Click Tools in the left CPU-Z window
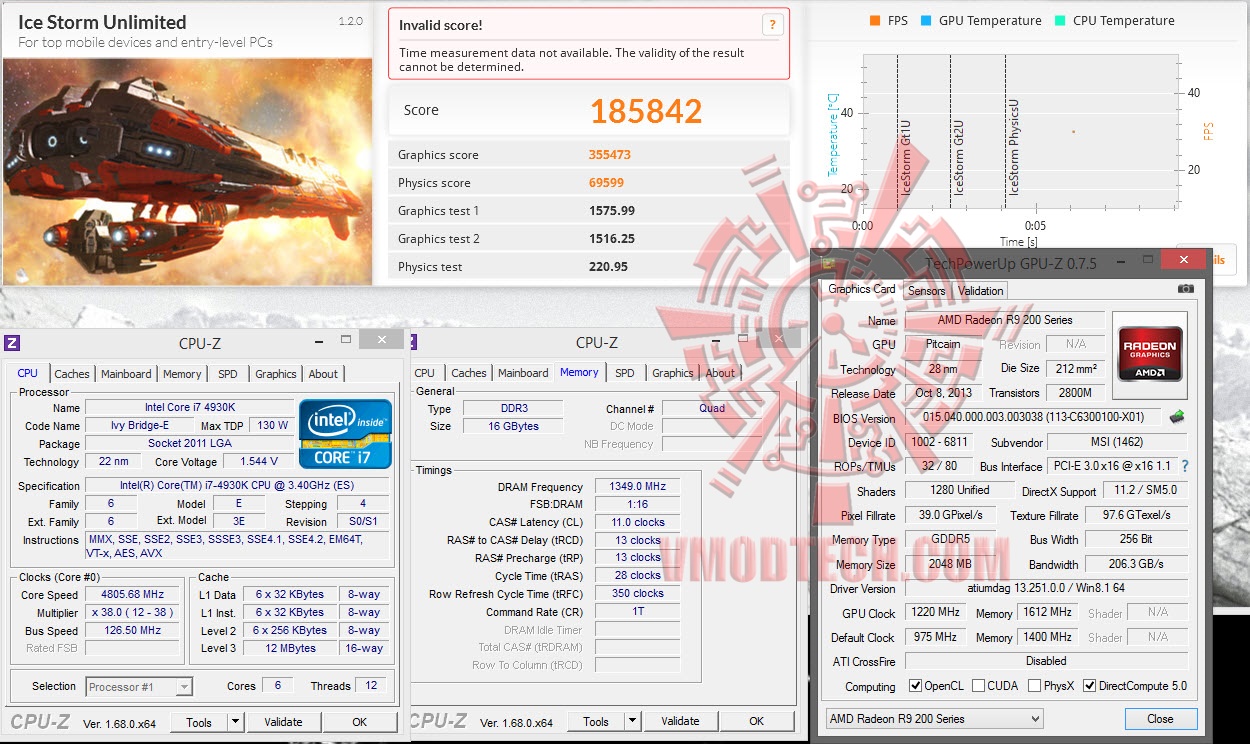 [x=199, y=722]
